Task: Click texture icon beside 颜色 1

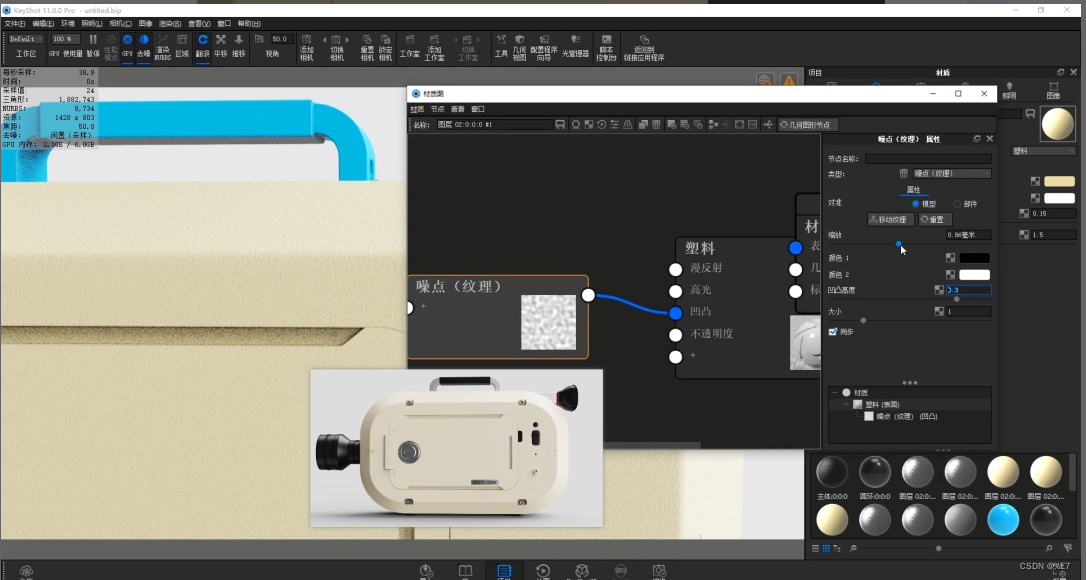Action: 950,258
